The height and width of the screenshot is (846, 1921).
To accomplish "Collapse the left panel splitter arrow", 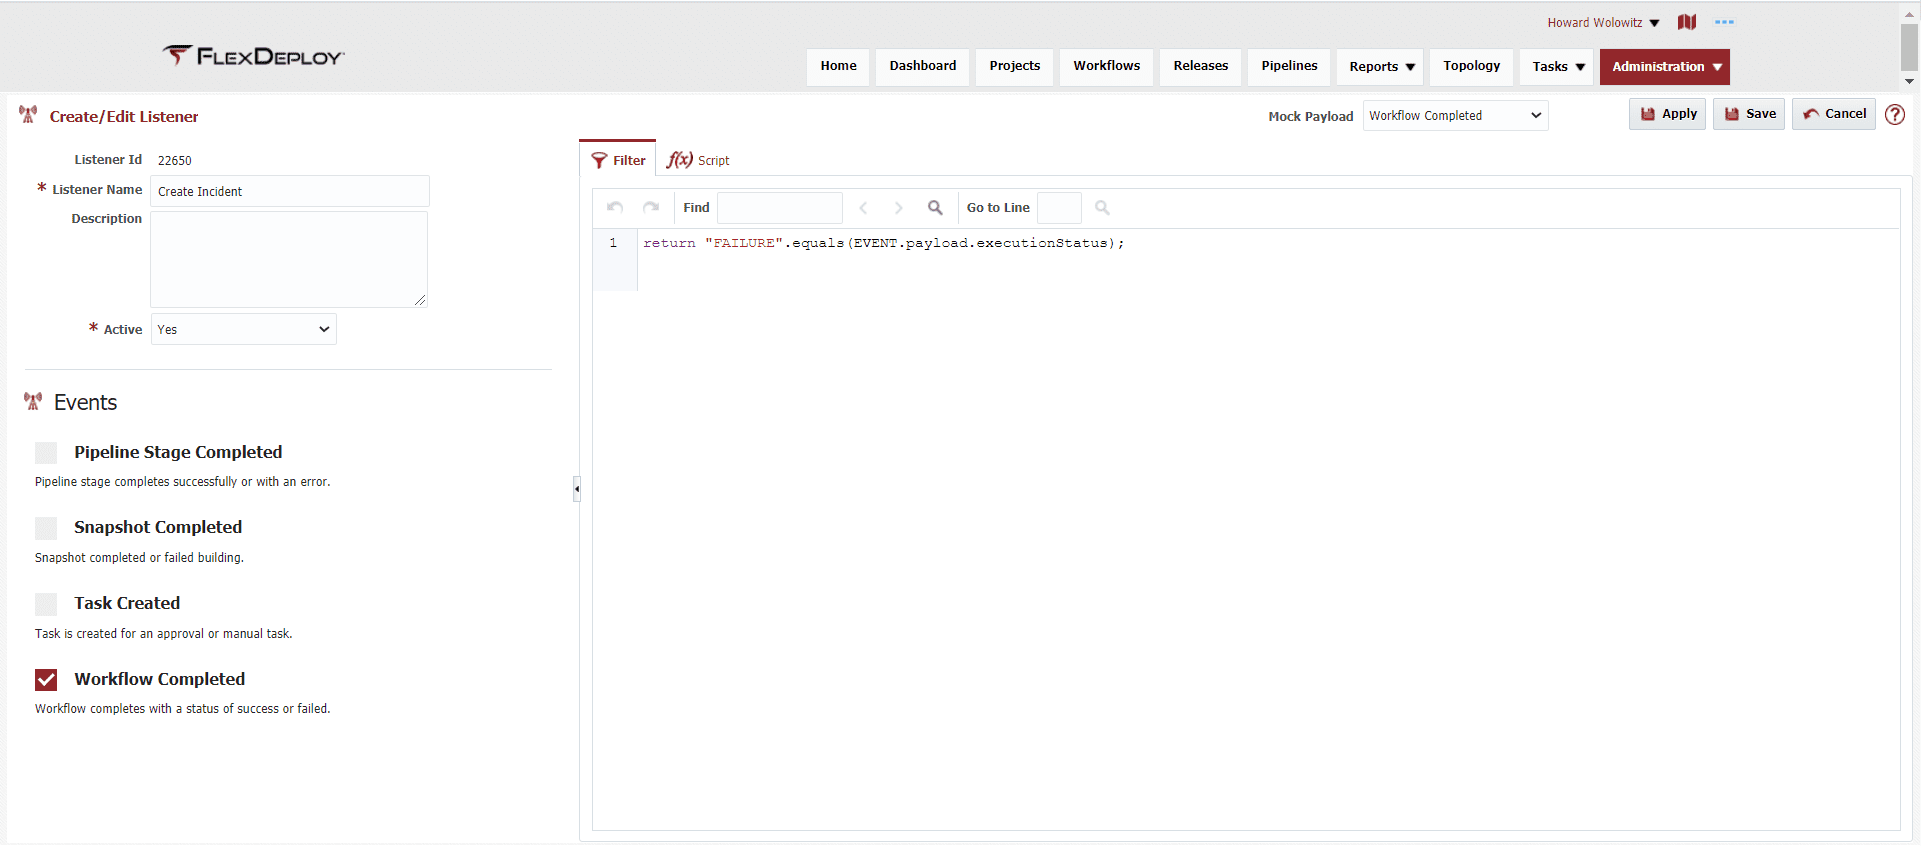I will (576, 489).
